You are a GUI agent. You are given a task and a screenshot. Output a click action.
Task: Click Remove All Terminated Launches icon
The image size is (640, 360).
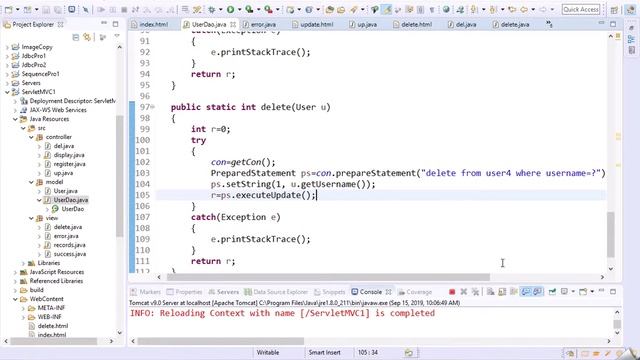(475, 291)
